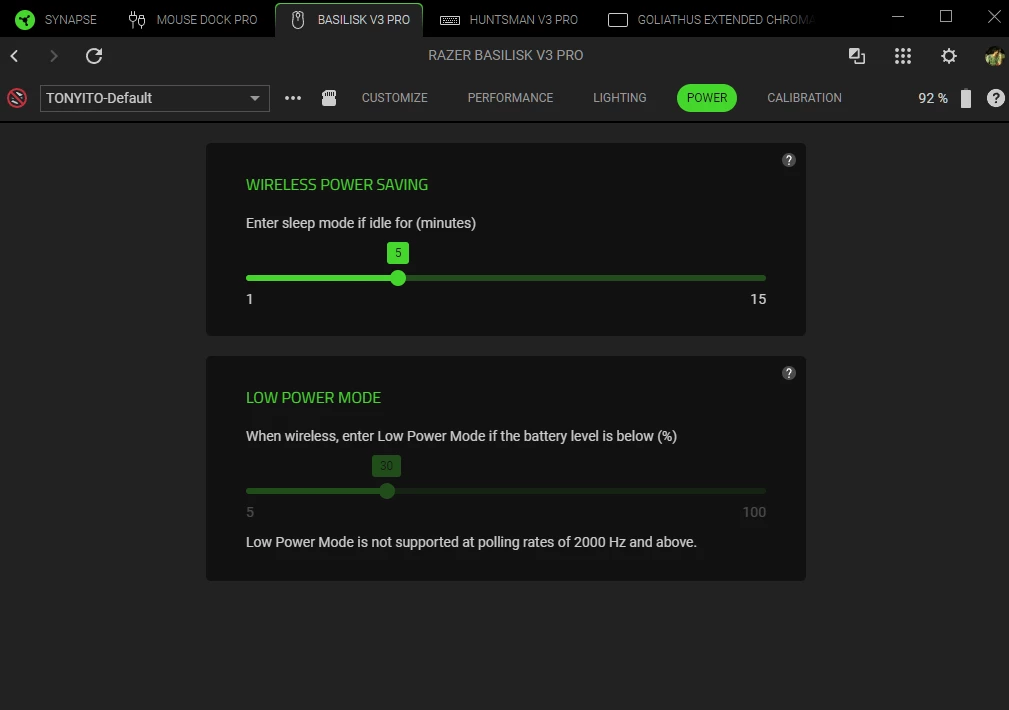This screenshot has width=1009, height=710.
Task: Click the on-board memory profile icon
Action: coord(329,98)
